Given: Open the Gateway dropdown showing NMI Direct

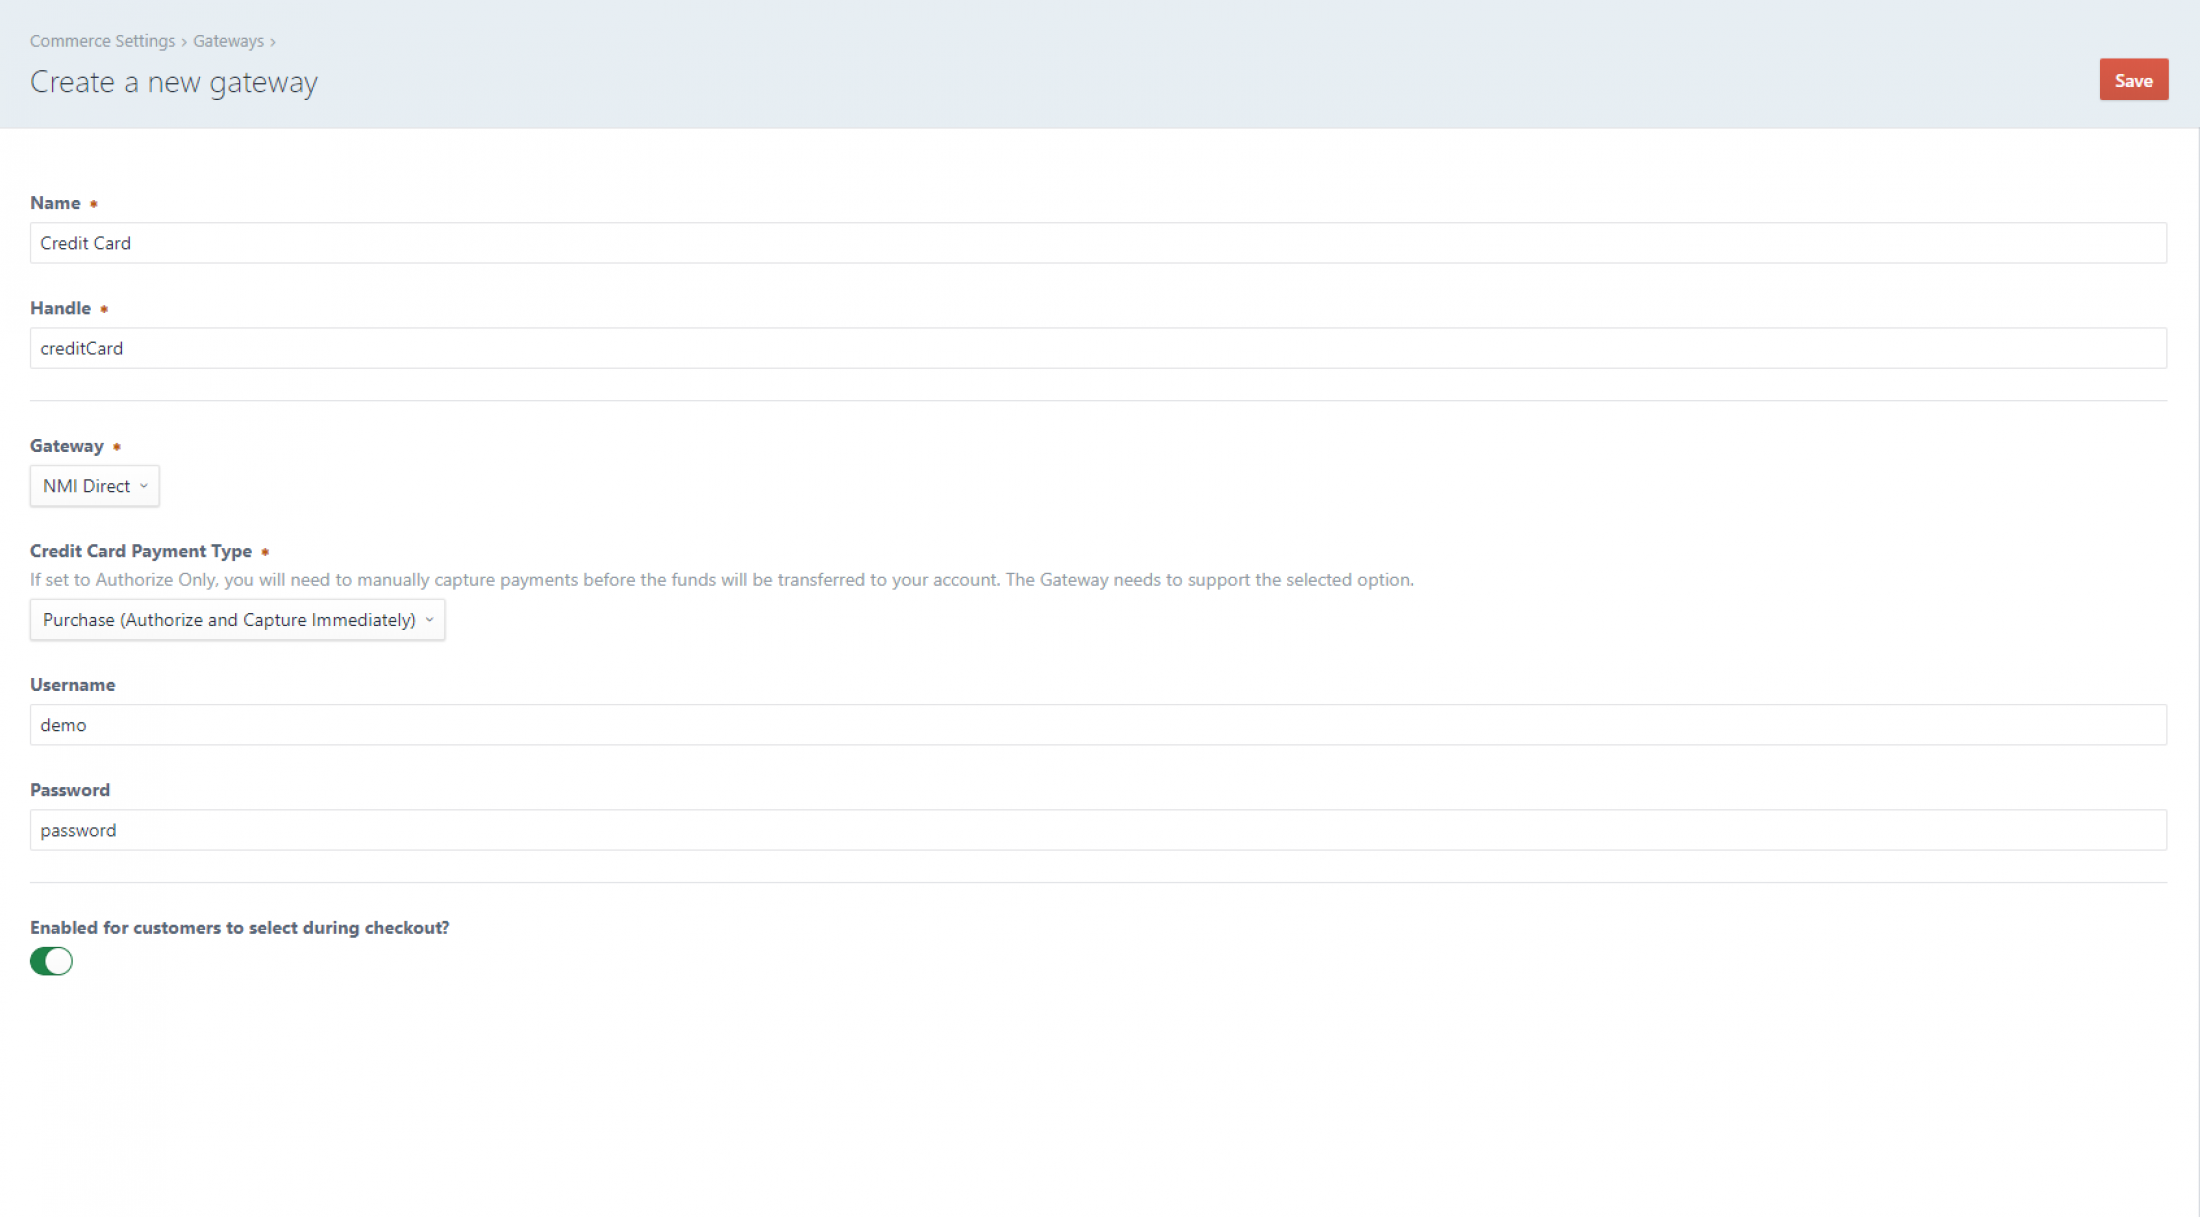Looking at the screenshot, I should [x=95, y=486].
